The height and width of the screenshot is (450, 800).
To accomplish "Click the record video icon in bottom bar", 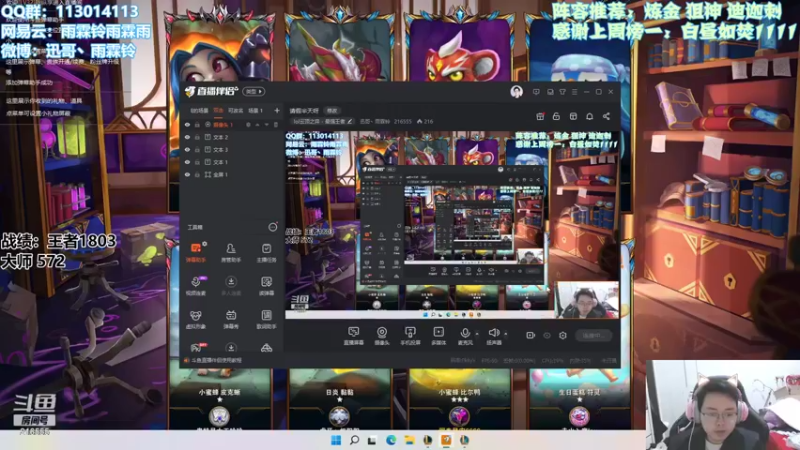I will point(531,335).
